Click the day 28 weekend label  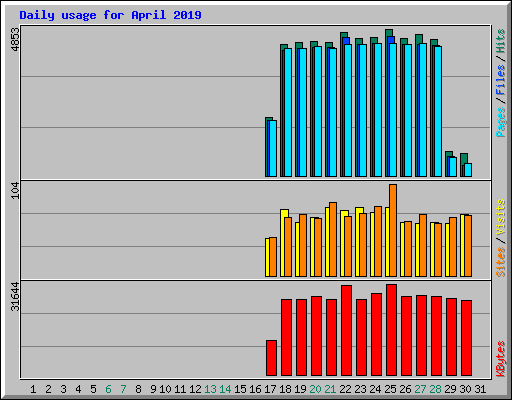click(435, 389)
